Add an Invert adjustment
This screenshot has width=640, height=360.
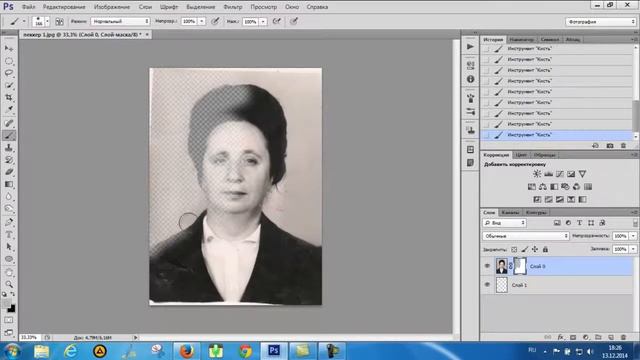pyautogui.click(x=537, y=200)
